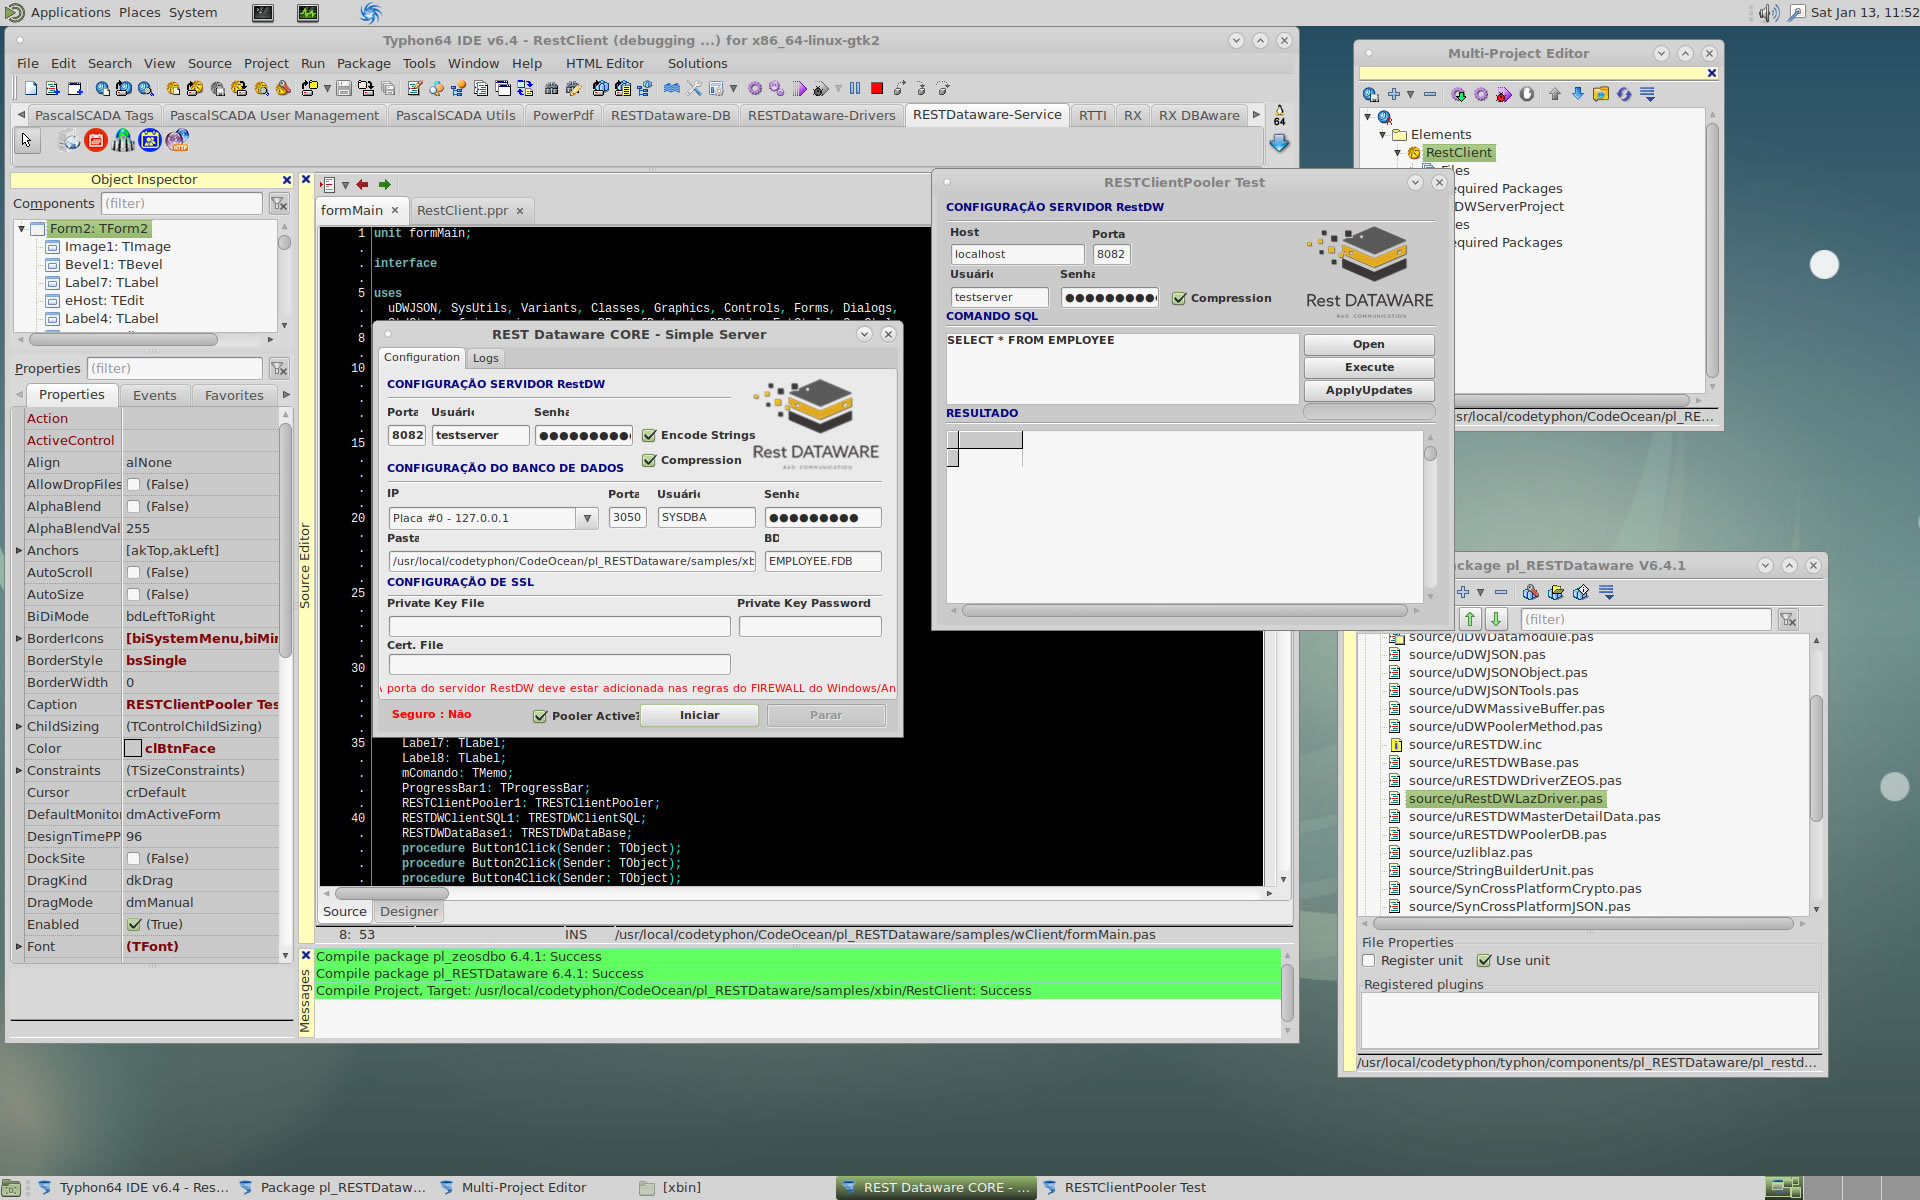Click the wrench and screwdriver options icon
The width and height of the screenshot is (1920, 1200).
(694, 88)
